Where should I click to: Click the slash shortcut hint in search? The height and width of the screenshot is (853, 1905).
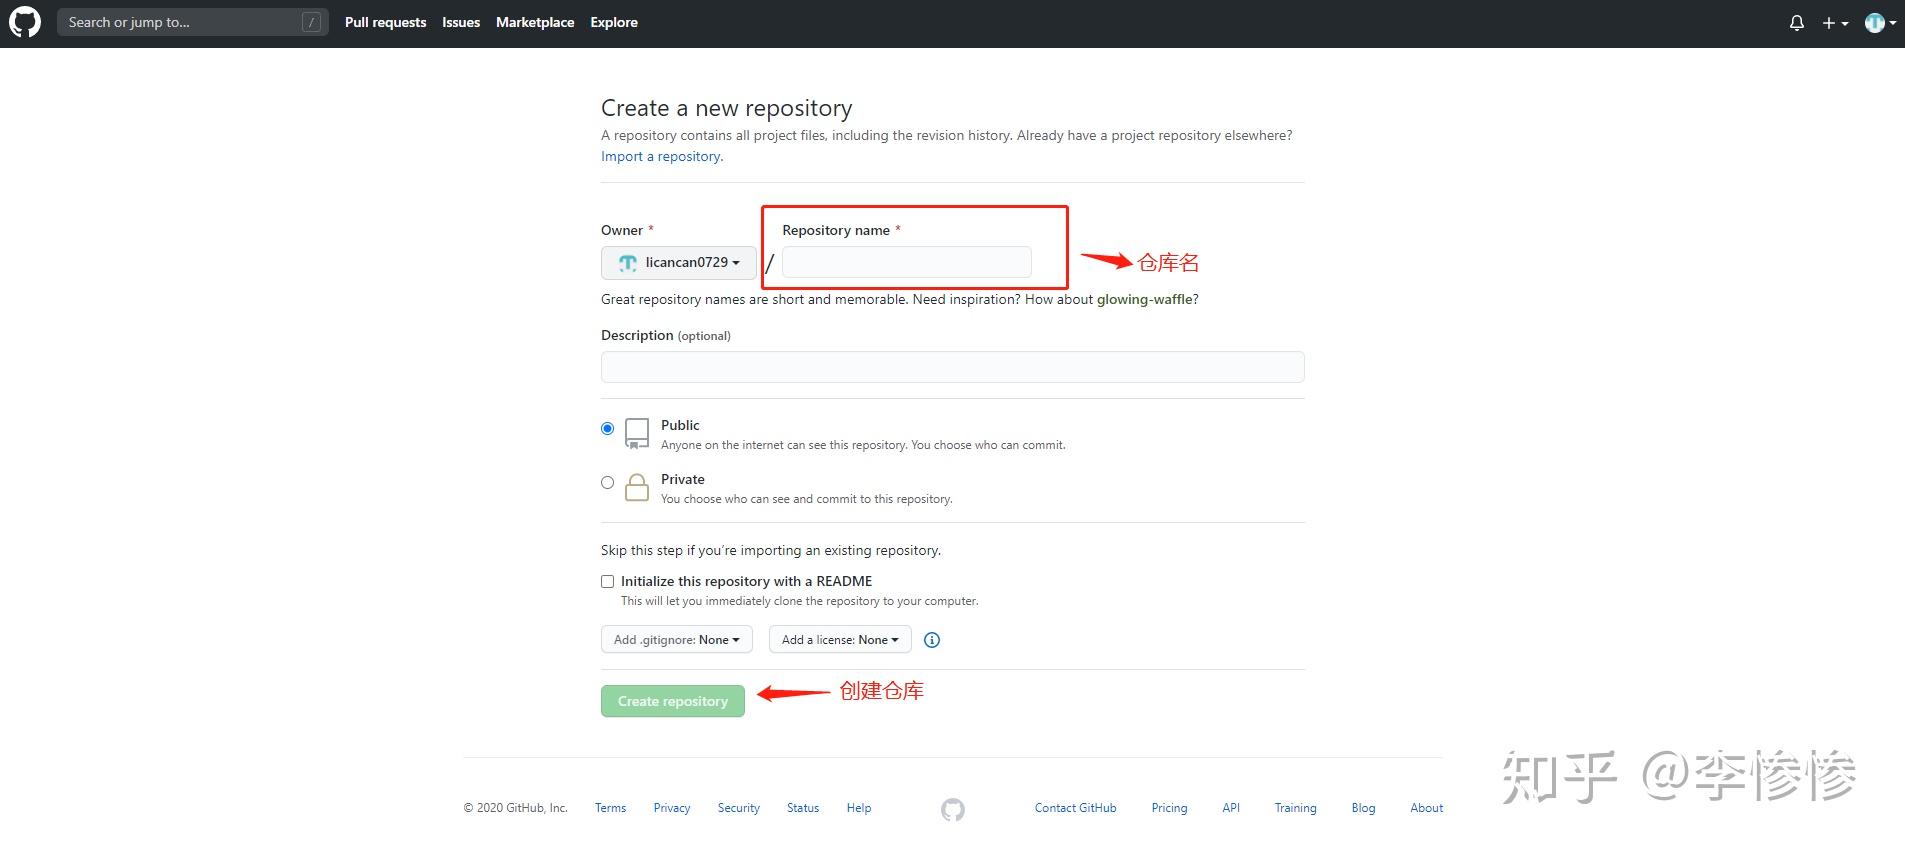click(312, 22)
